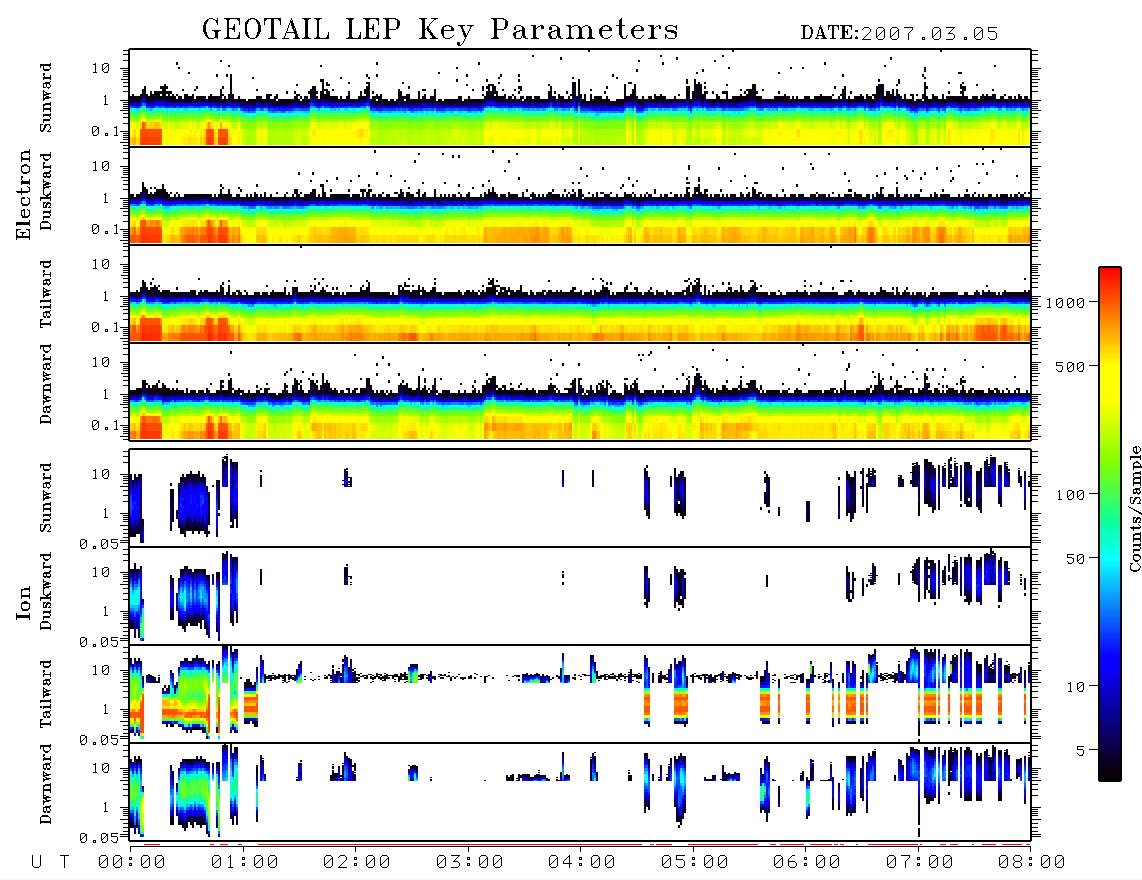1142x880 pixels.
Task: Click the Electron "Dawnward" panel label
Action: point(46,385)
